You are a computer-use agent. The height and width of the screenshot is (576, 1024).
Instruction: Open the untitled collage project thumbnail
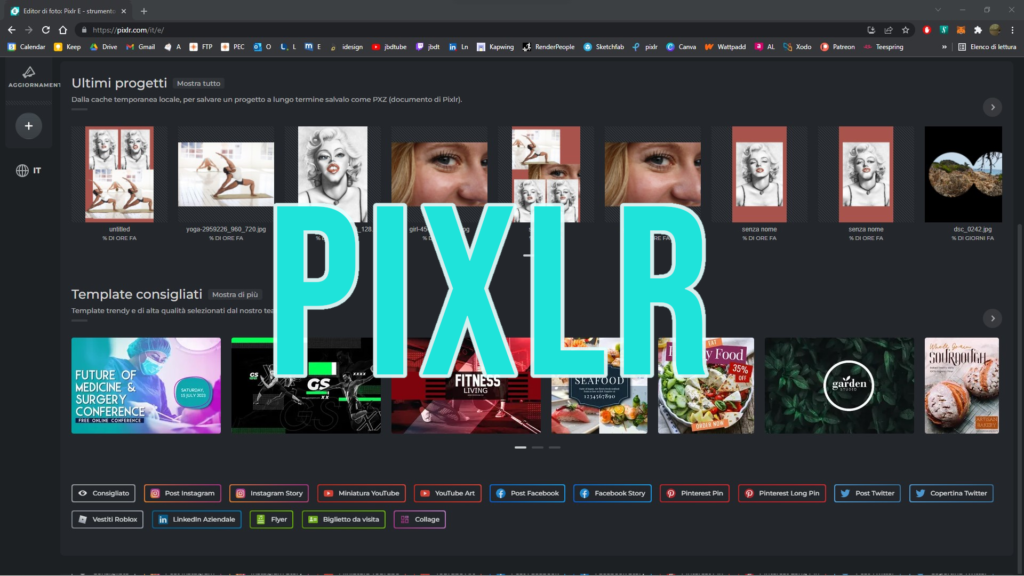[120, 174]
